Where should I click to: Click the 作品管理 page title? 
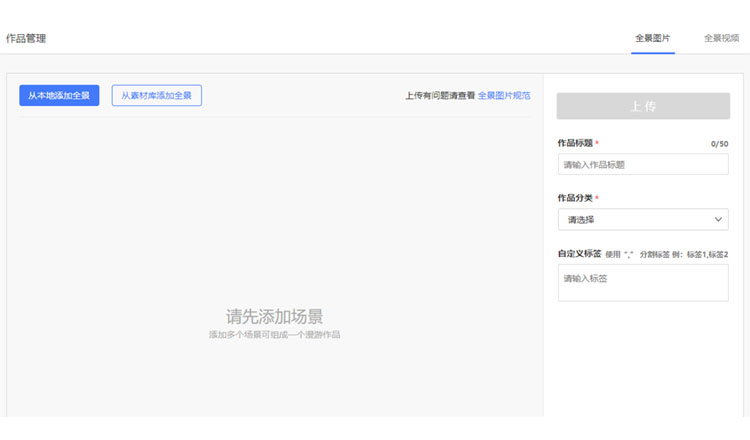pos(26,38)
